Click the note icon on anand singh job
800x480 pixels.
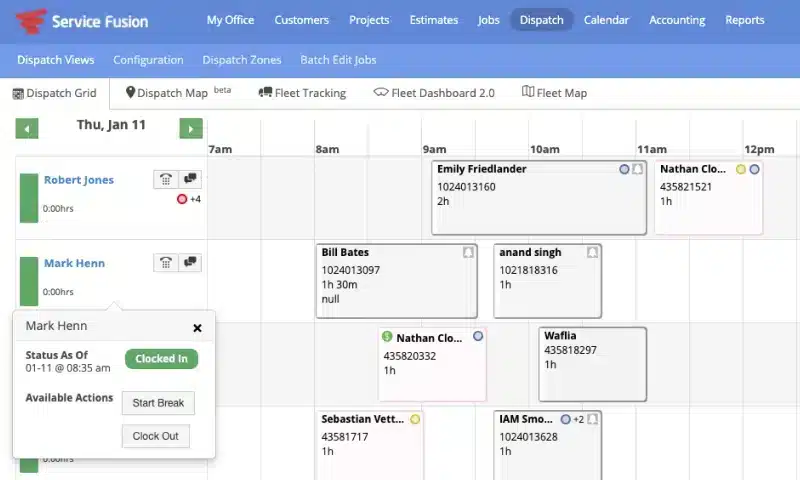pos(592,253)
